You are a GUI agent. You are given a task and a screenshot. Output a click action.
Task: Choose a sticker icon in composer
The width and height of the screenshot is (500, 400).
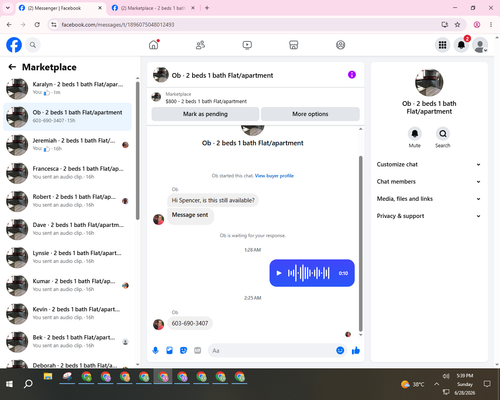[183, 350]
